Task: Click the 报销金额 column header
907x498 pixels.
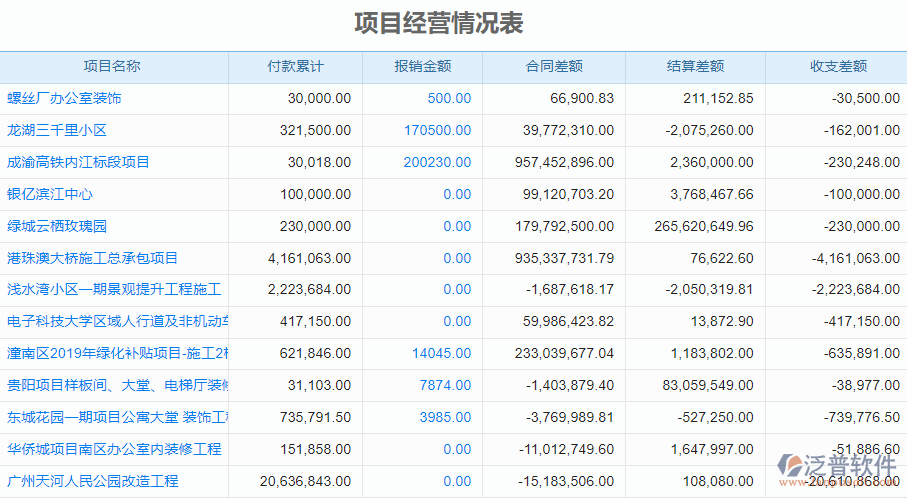Action: 423,67
